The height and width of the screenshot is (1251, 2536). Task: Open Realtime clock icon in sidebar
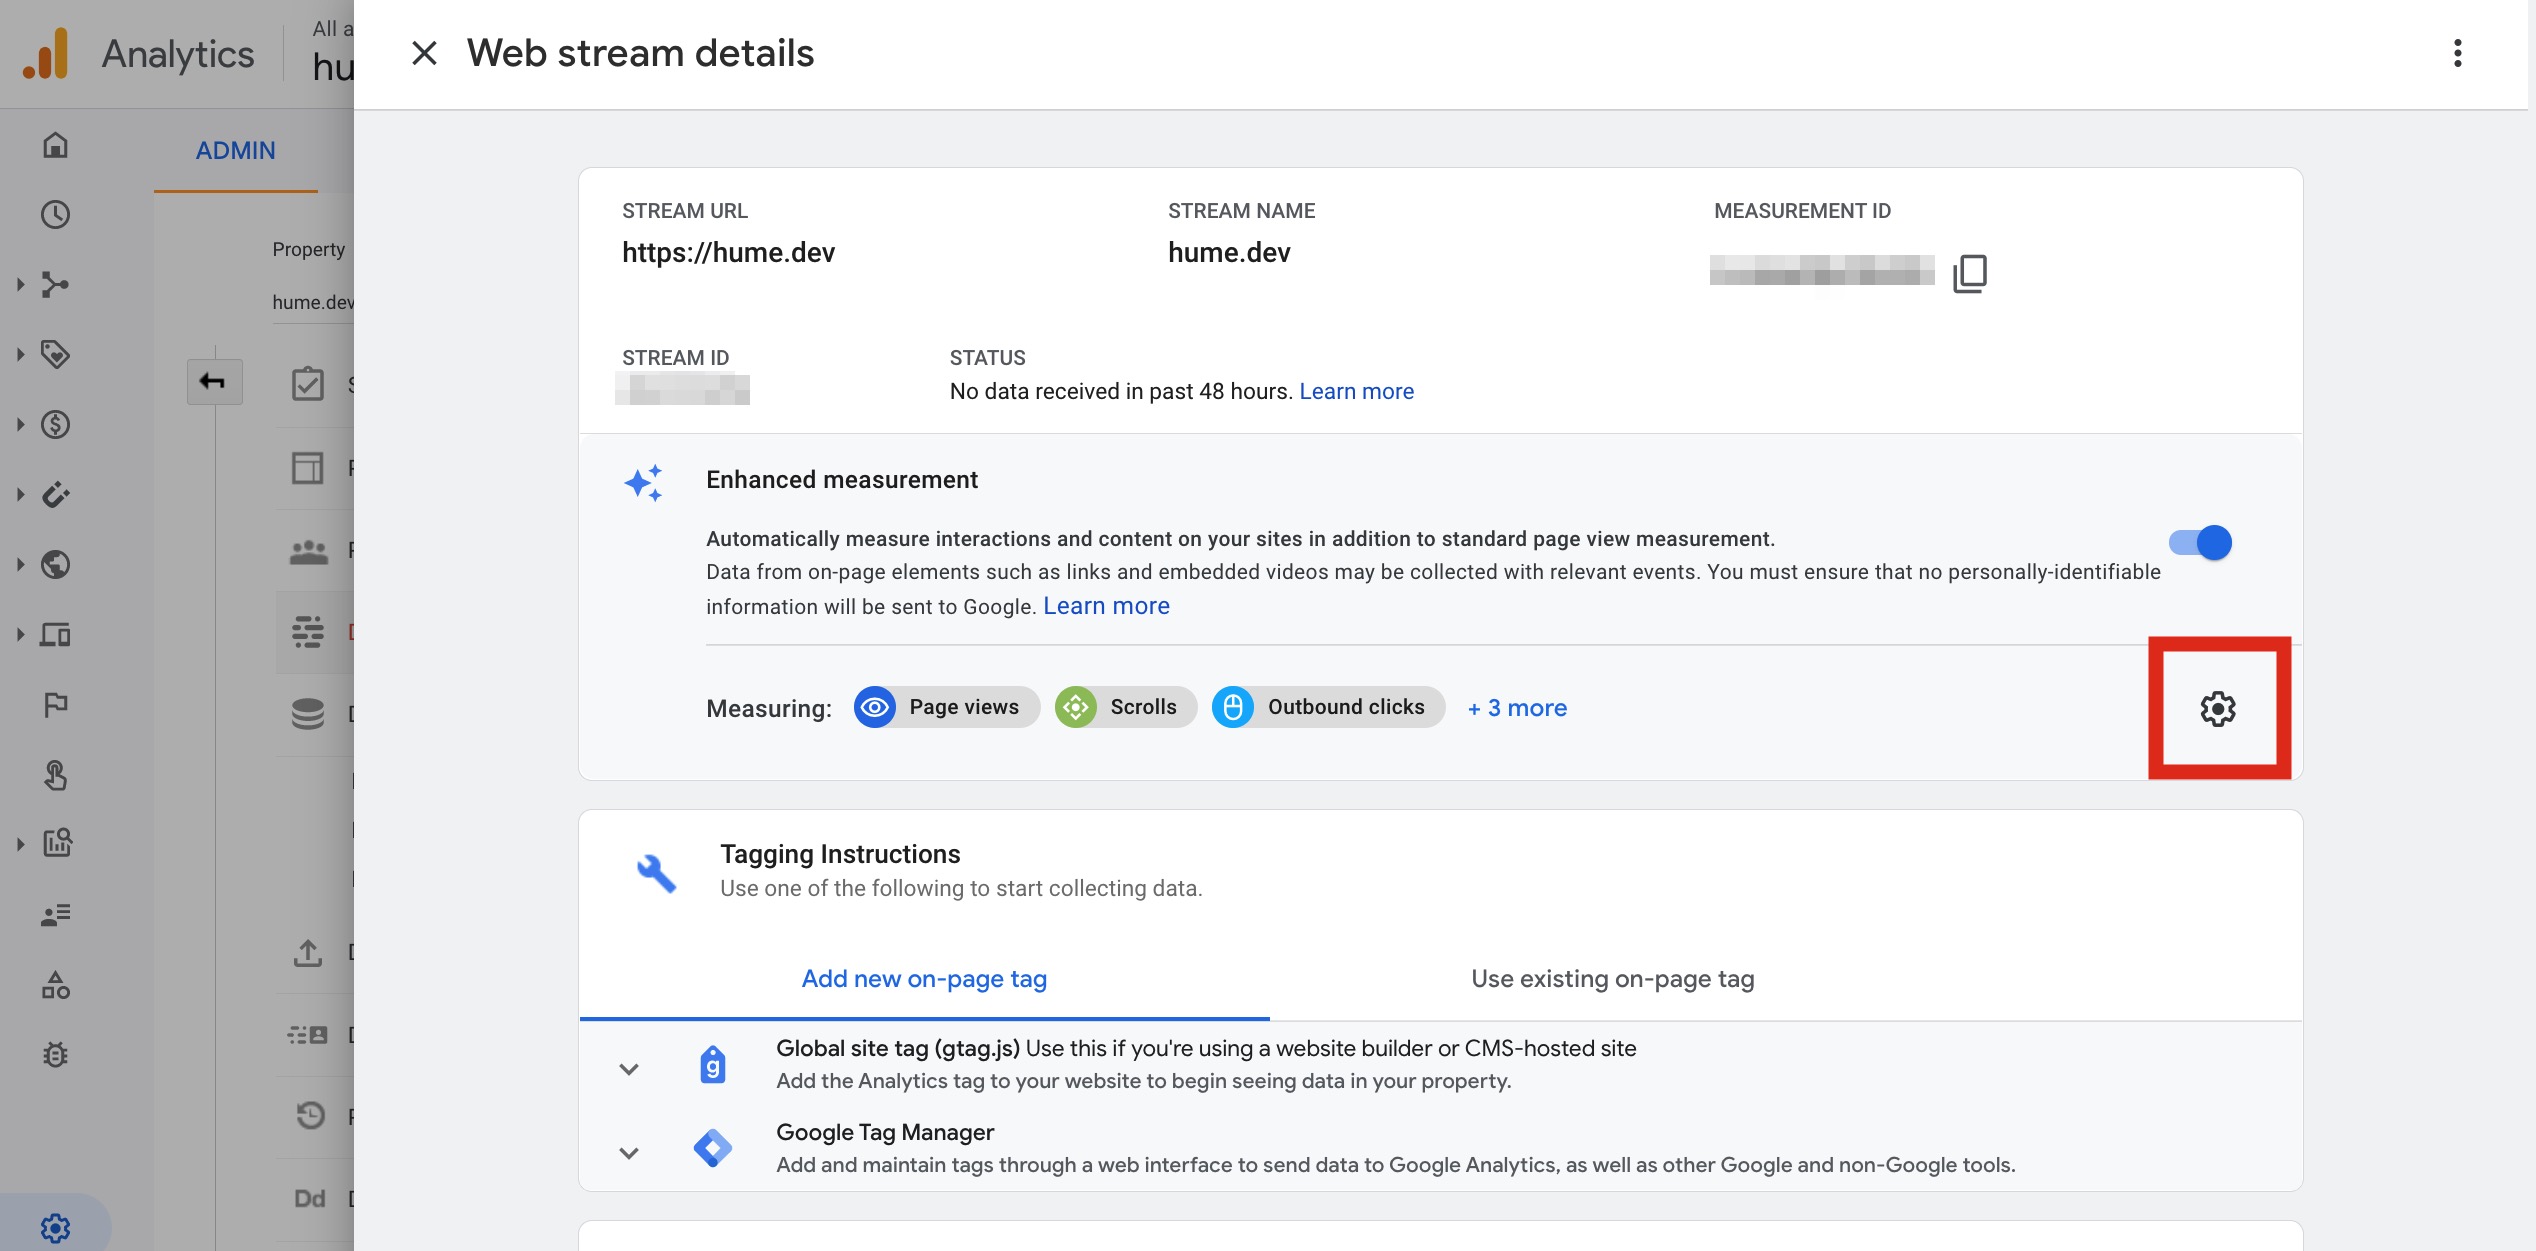[x=56, y=214]
